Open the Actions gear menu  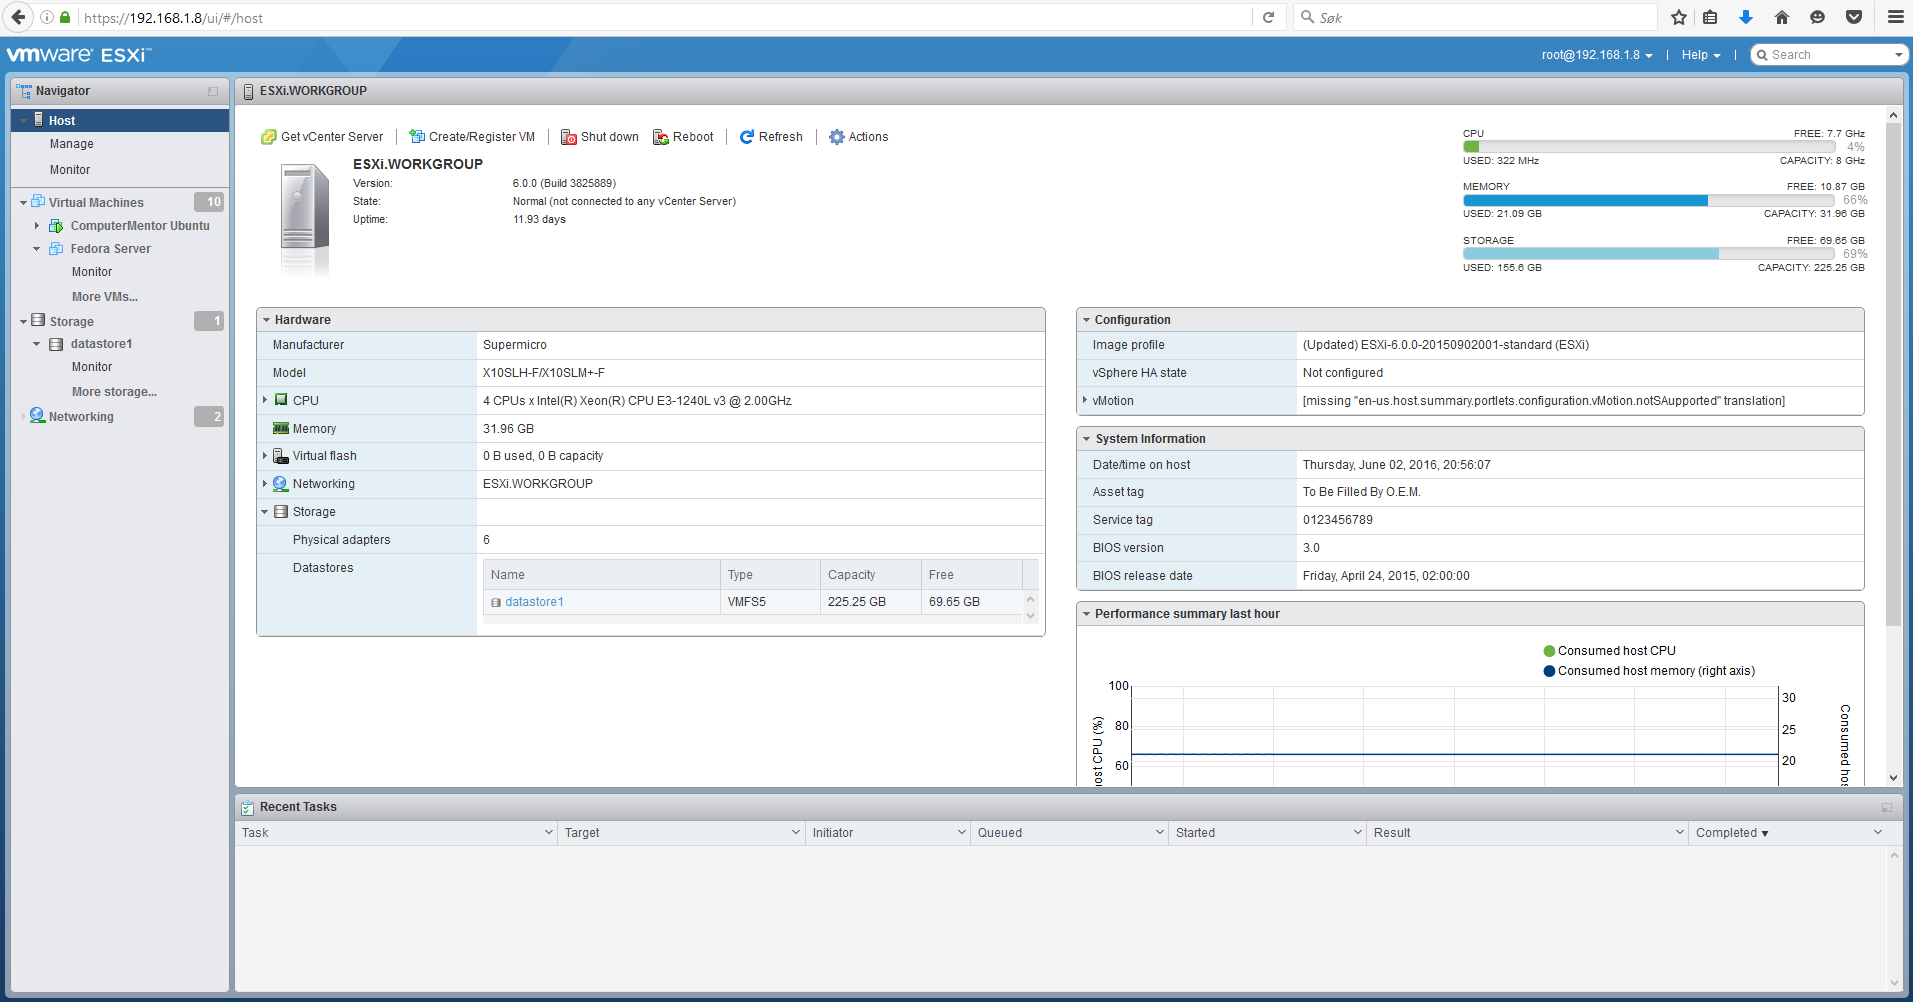tap(837, 137)
